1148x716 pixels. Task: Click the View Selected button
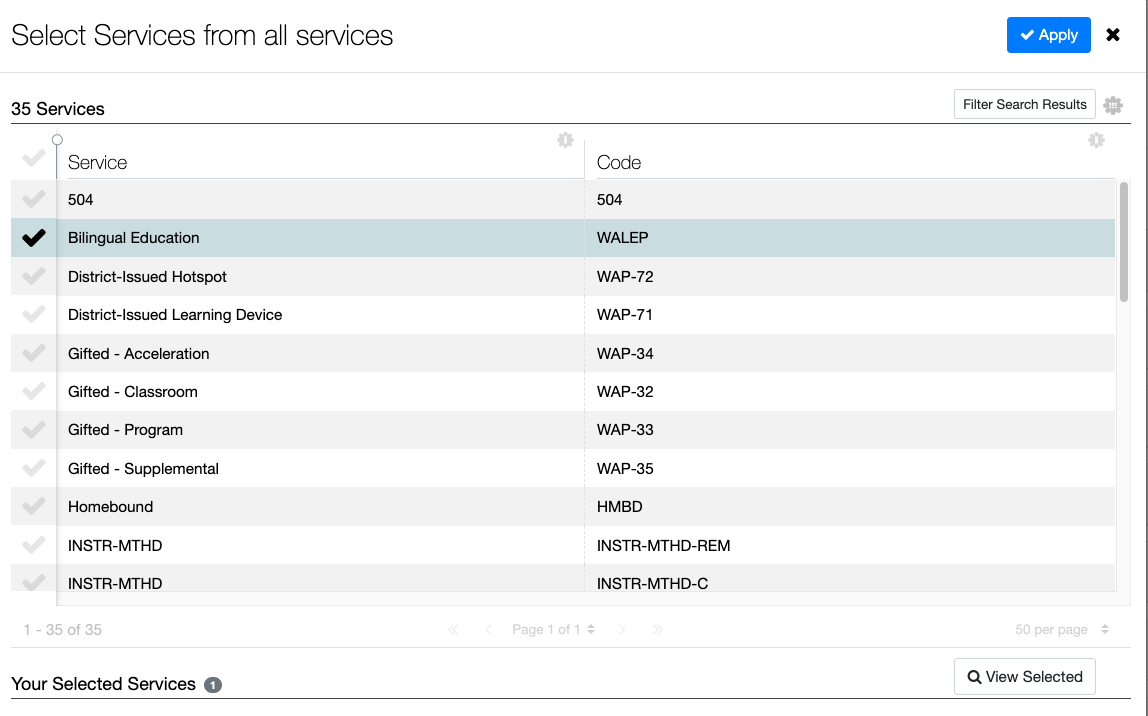click(1024, 676)
